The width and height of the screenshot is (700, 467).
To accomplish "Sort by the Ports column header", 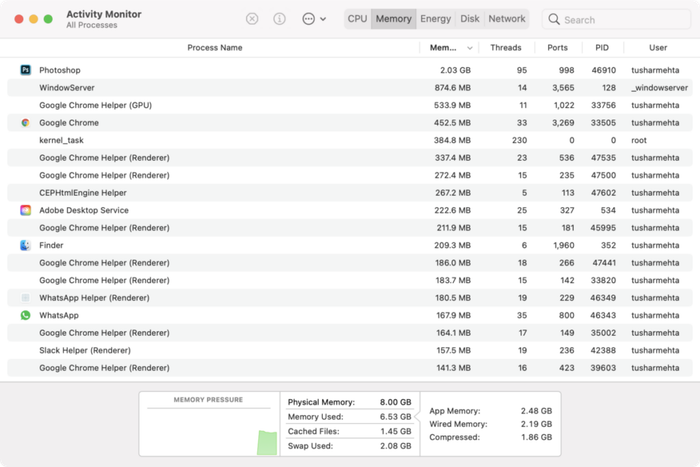I will coord(557,47).
